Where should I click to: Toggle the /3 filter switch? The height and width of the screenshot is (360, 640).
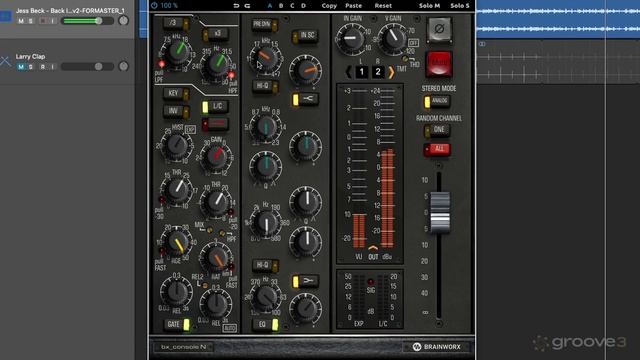tap(176, 23)
